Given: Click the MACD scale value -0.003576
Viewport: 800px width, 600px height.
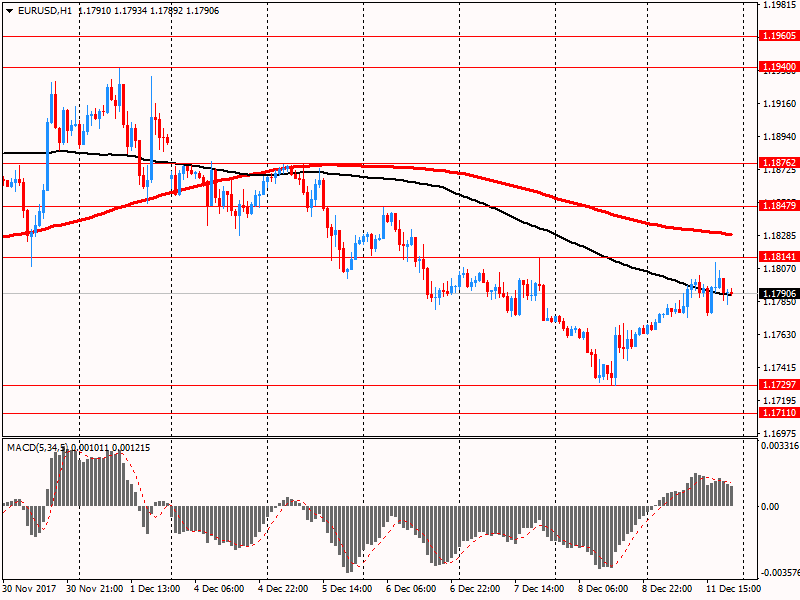Looking at the screenshot, I should [780, 573].
